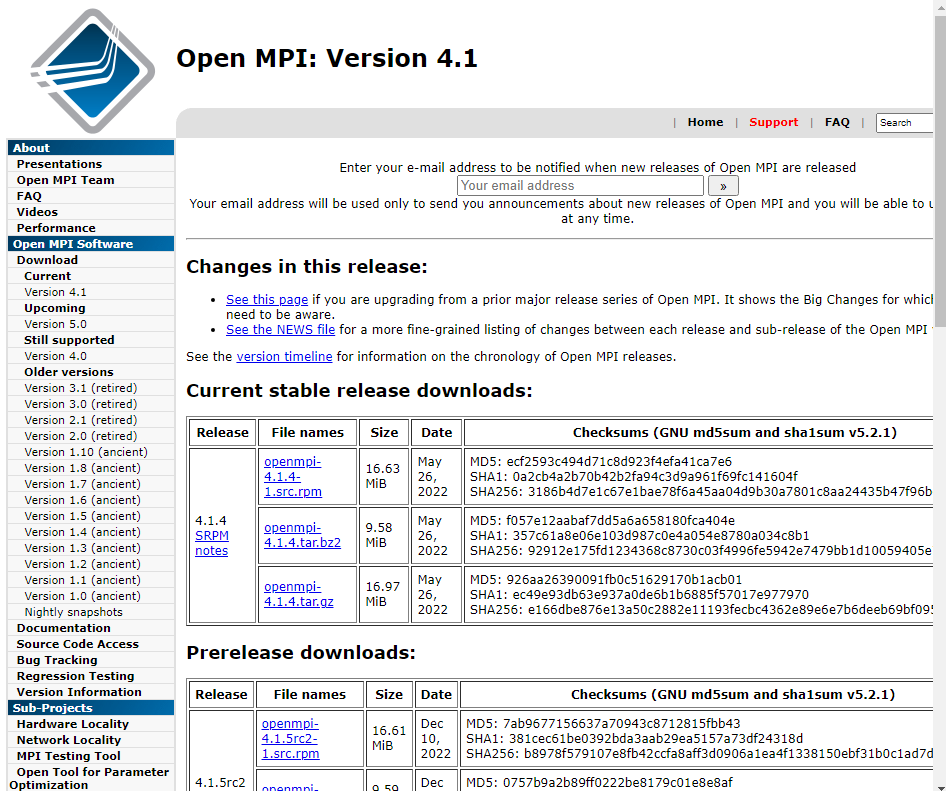The height and width of the screenshot is (791, 946).
Task: Open Documentation in the sidebar
Action: coord(63,628)
